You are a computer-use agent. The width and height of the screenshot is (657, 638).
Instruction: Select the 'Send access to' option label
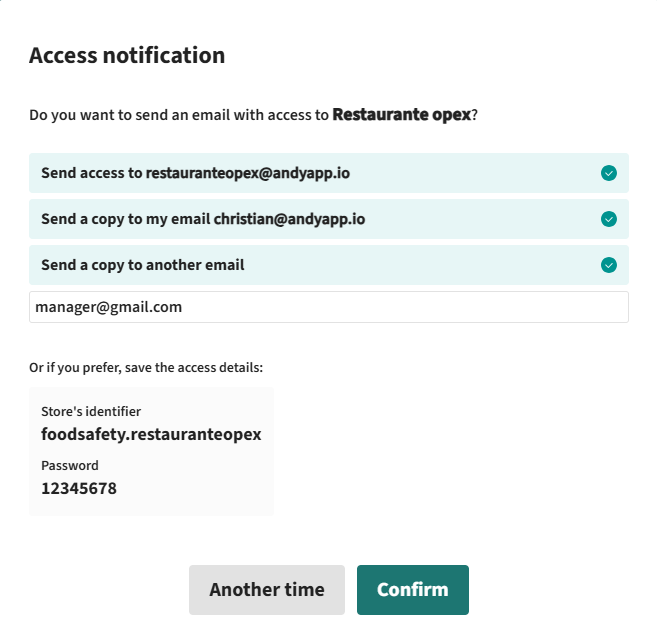coord(91,173)
